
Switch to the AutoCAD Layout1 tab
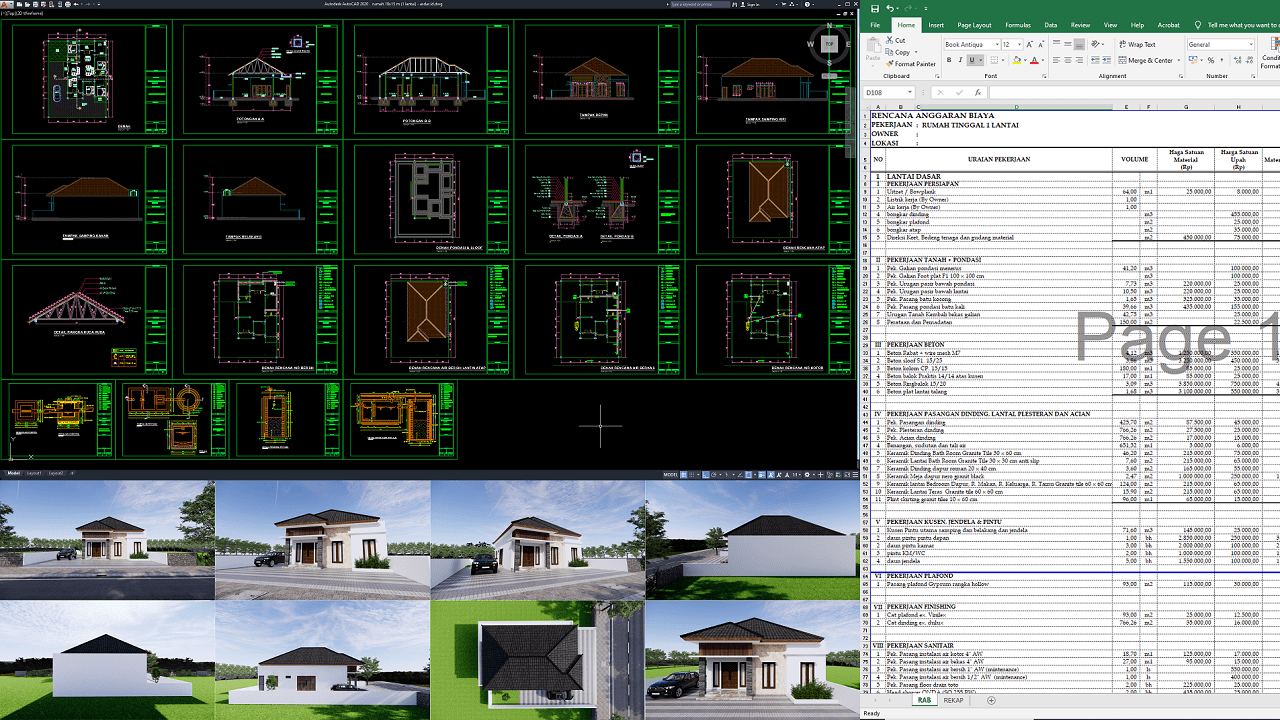[x=34, y=473]
